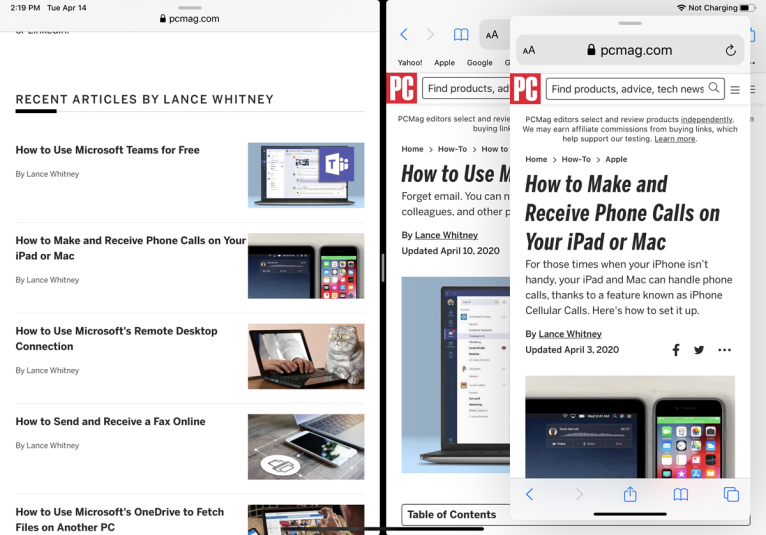Image resolution: width=766 pixels, height=535 pixels.
Task: Reload page in slide-over Safari window
Action: (730, 50)
